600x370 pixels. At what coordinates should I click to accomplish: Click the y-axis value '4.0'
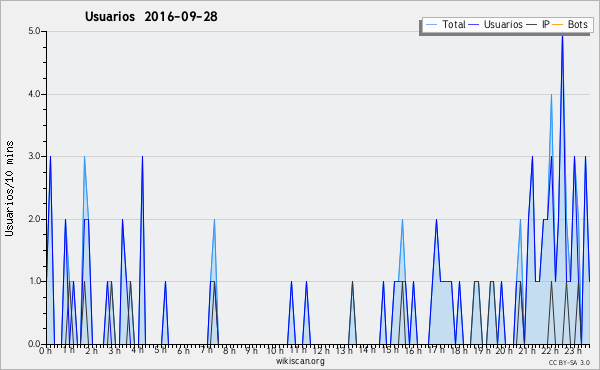(x=34, y=94)
